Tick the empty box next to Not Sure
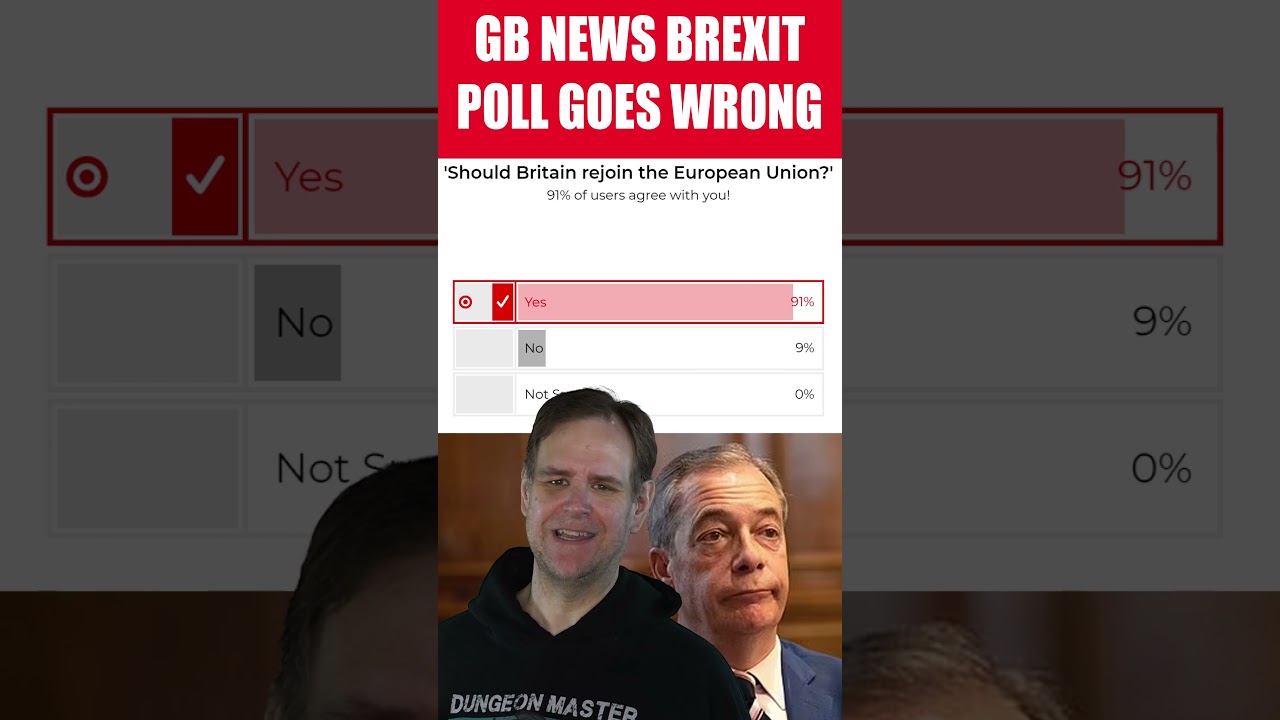The image size is (1280, 720). point(484,394)
